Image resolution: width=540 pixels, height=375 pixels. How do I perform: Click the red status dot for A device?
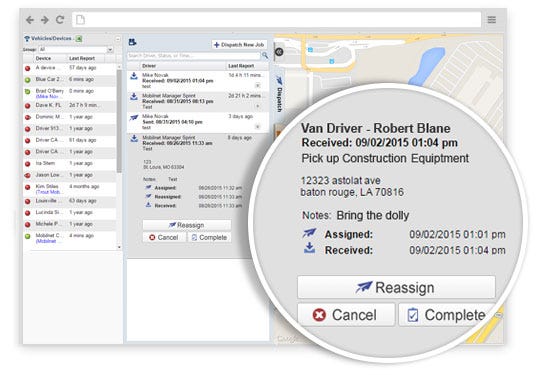tap(28, 69)
